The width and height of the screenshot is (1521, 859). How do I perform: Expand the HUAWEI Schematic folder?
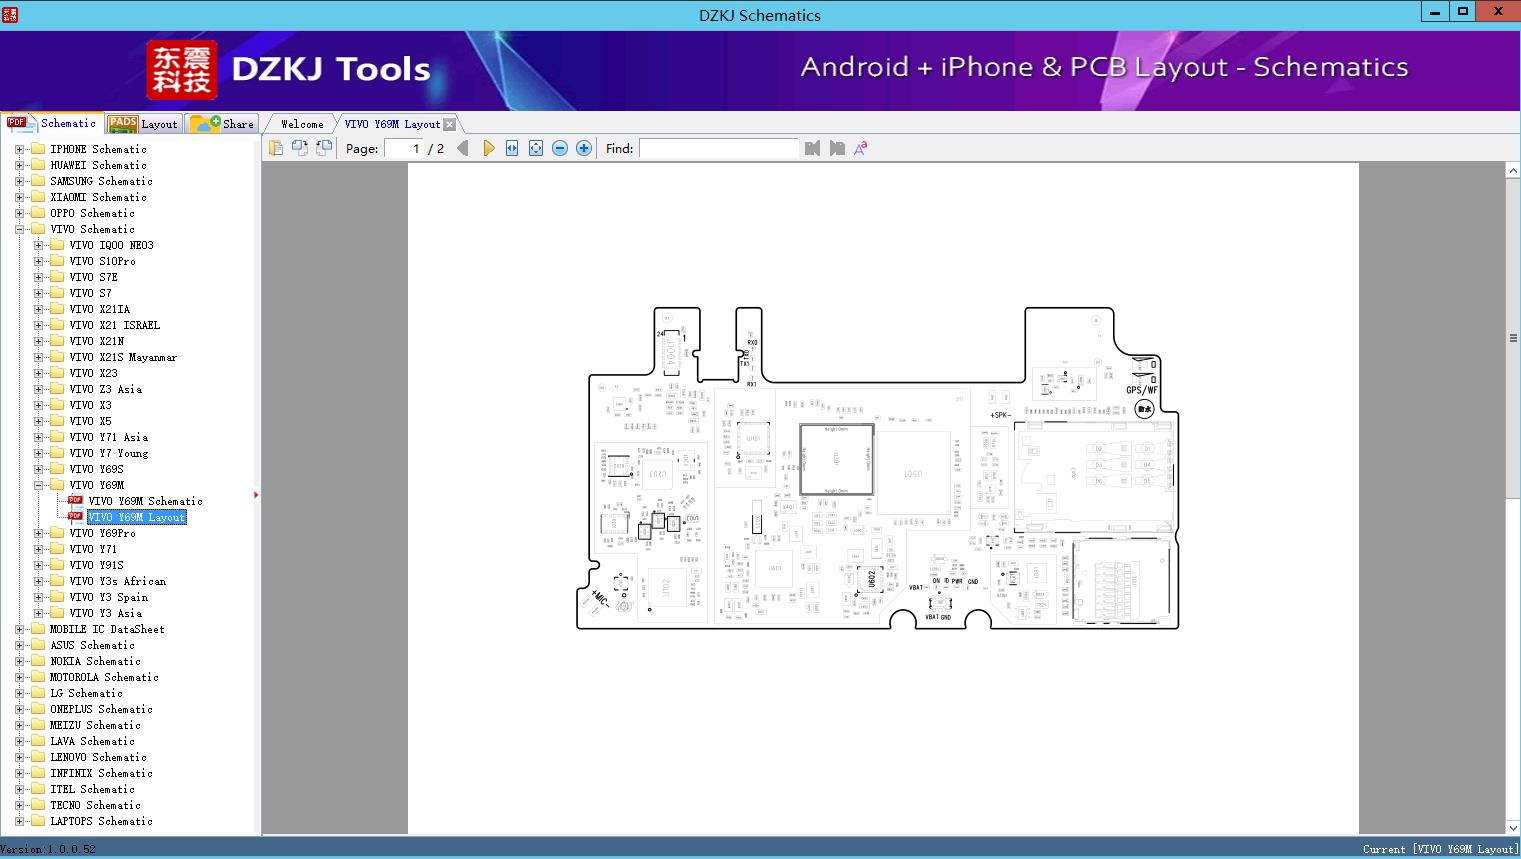tap(19, 165)
